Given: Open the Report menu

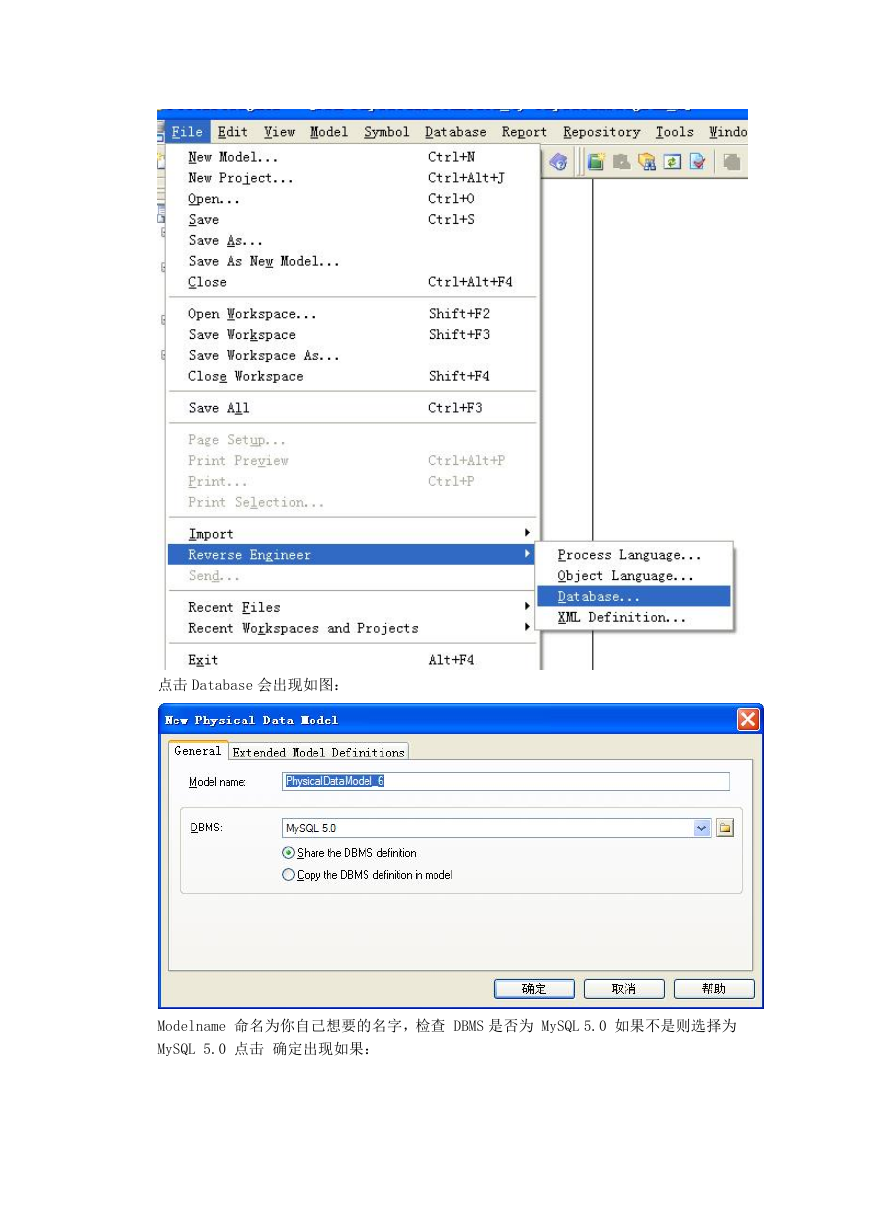Looking at the screenshot, I should coord(525,132).
